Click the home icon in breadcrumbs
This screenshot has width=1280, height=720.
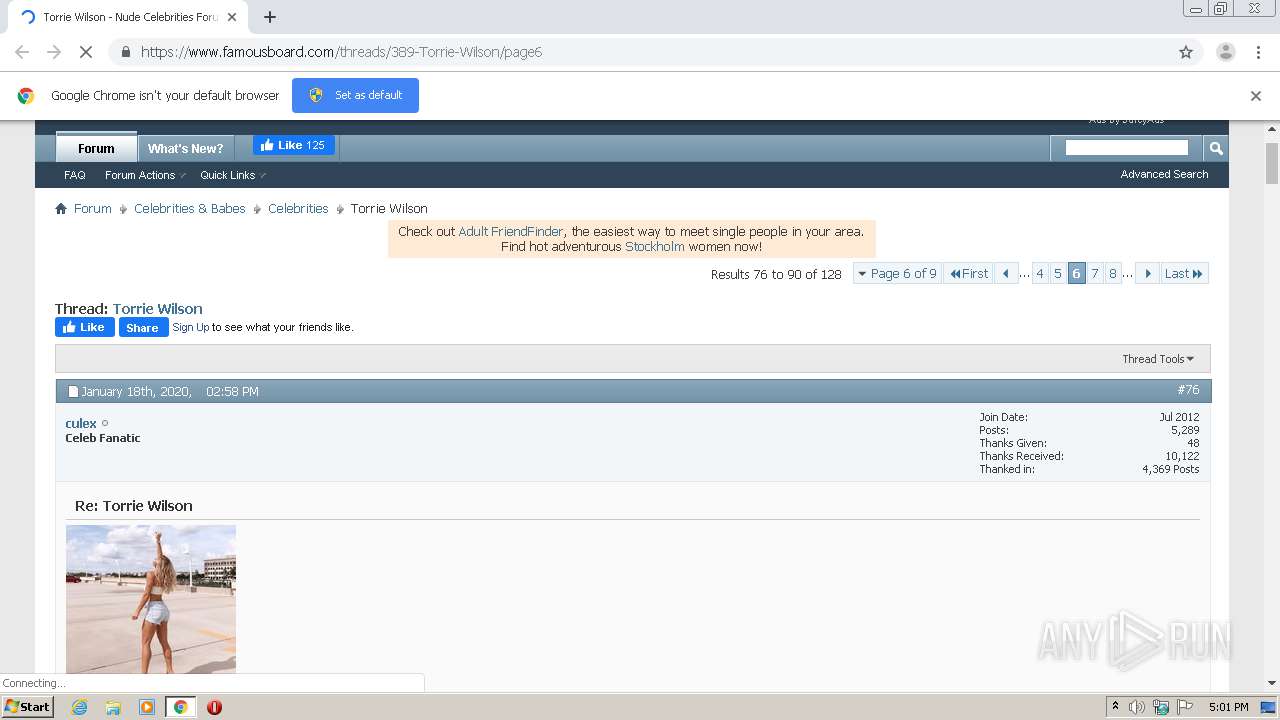pos(61,208)
